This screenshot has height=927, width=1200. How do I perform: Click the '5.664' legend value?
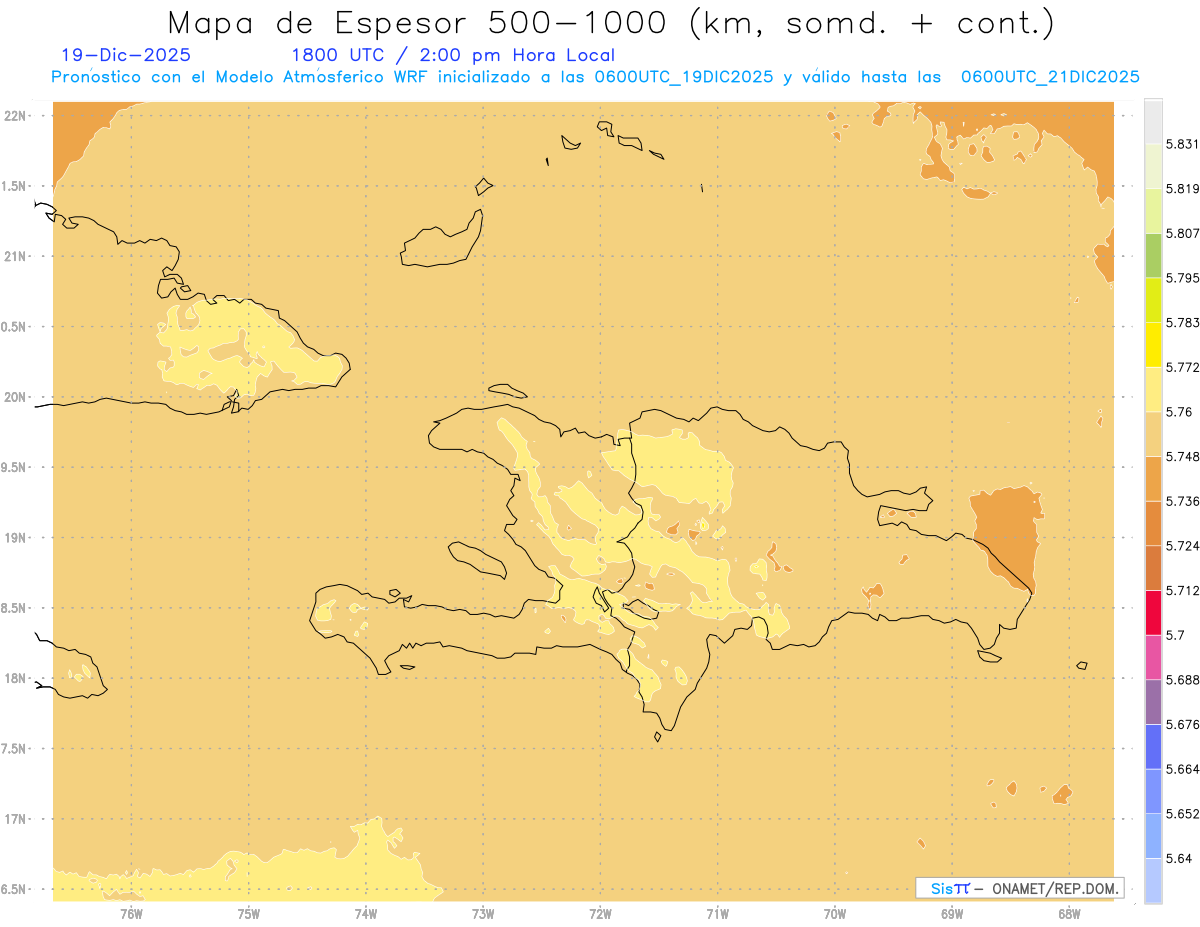click(1182, 769)
